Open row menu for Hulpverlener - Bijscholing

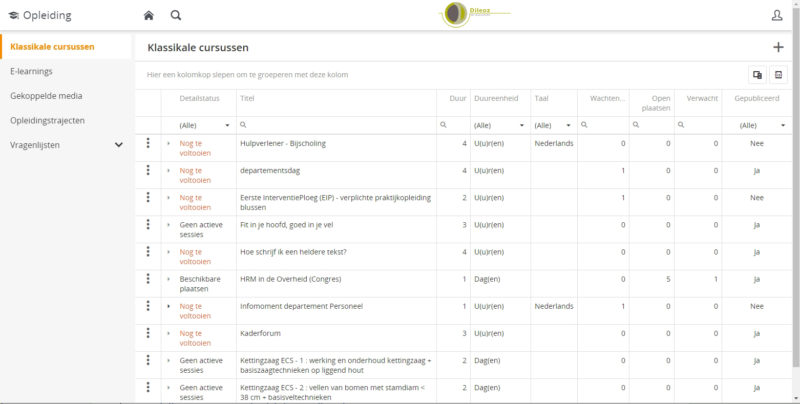pos(148,144)
